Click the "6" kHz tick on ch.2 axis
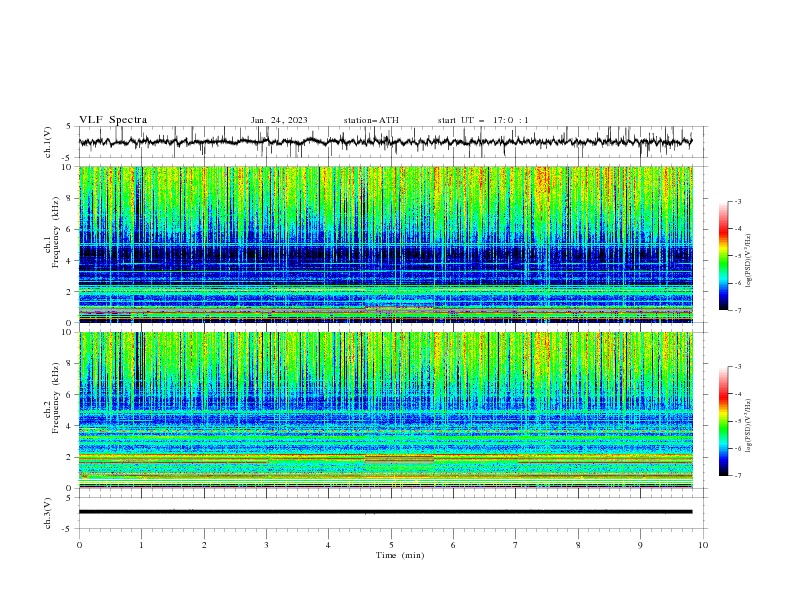 [71, 395]
